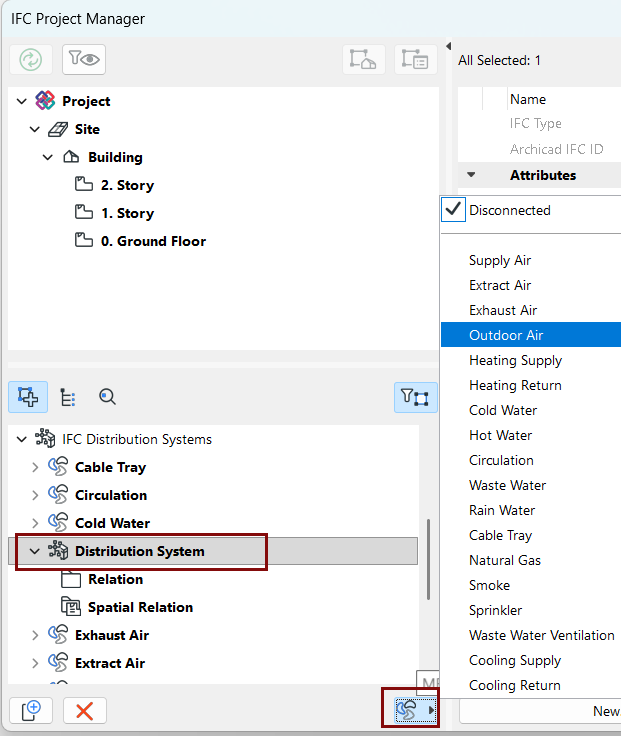Select the Project icon in the tree
This screenshot has width=621, height=736.
pos(45,100)
